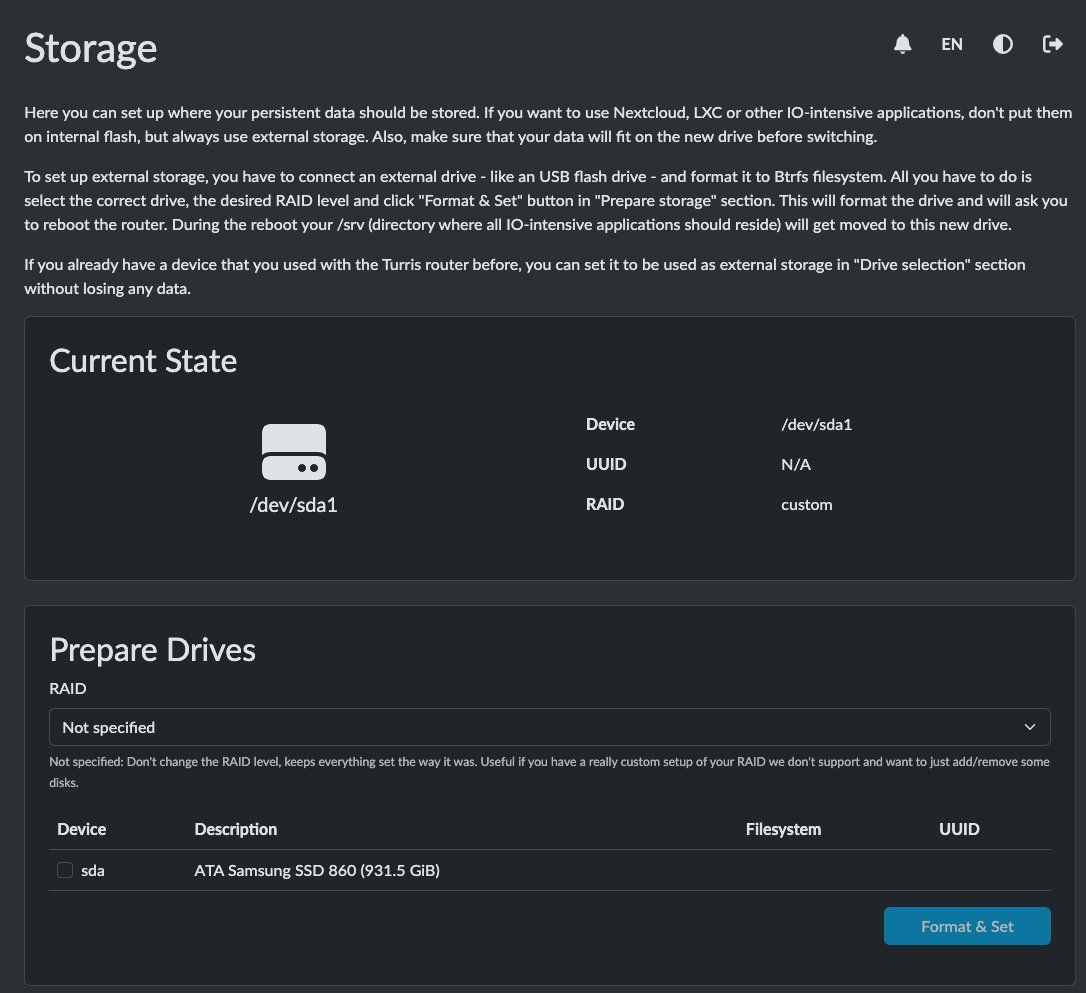The image size is (1086, 993).
Task: Click the RAID label in Current State
Action: [605, 504]
